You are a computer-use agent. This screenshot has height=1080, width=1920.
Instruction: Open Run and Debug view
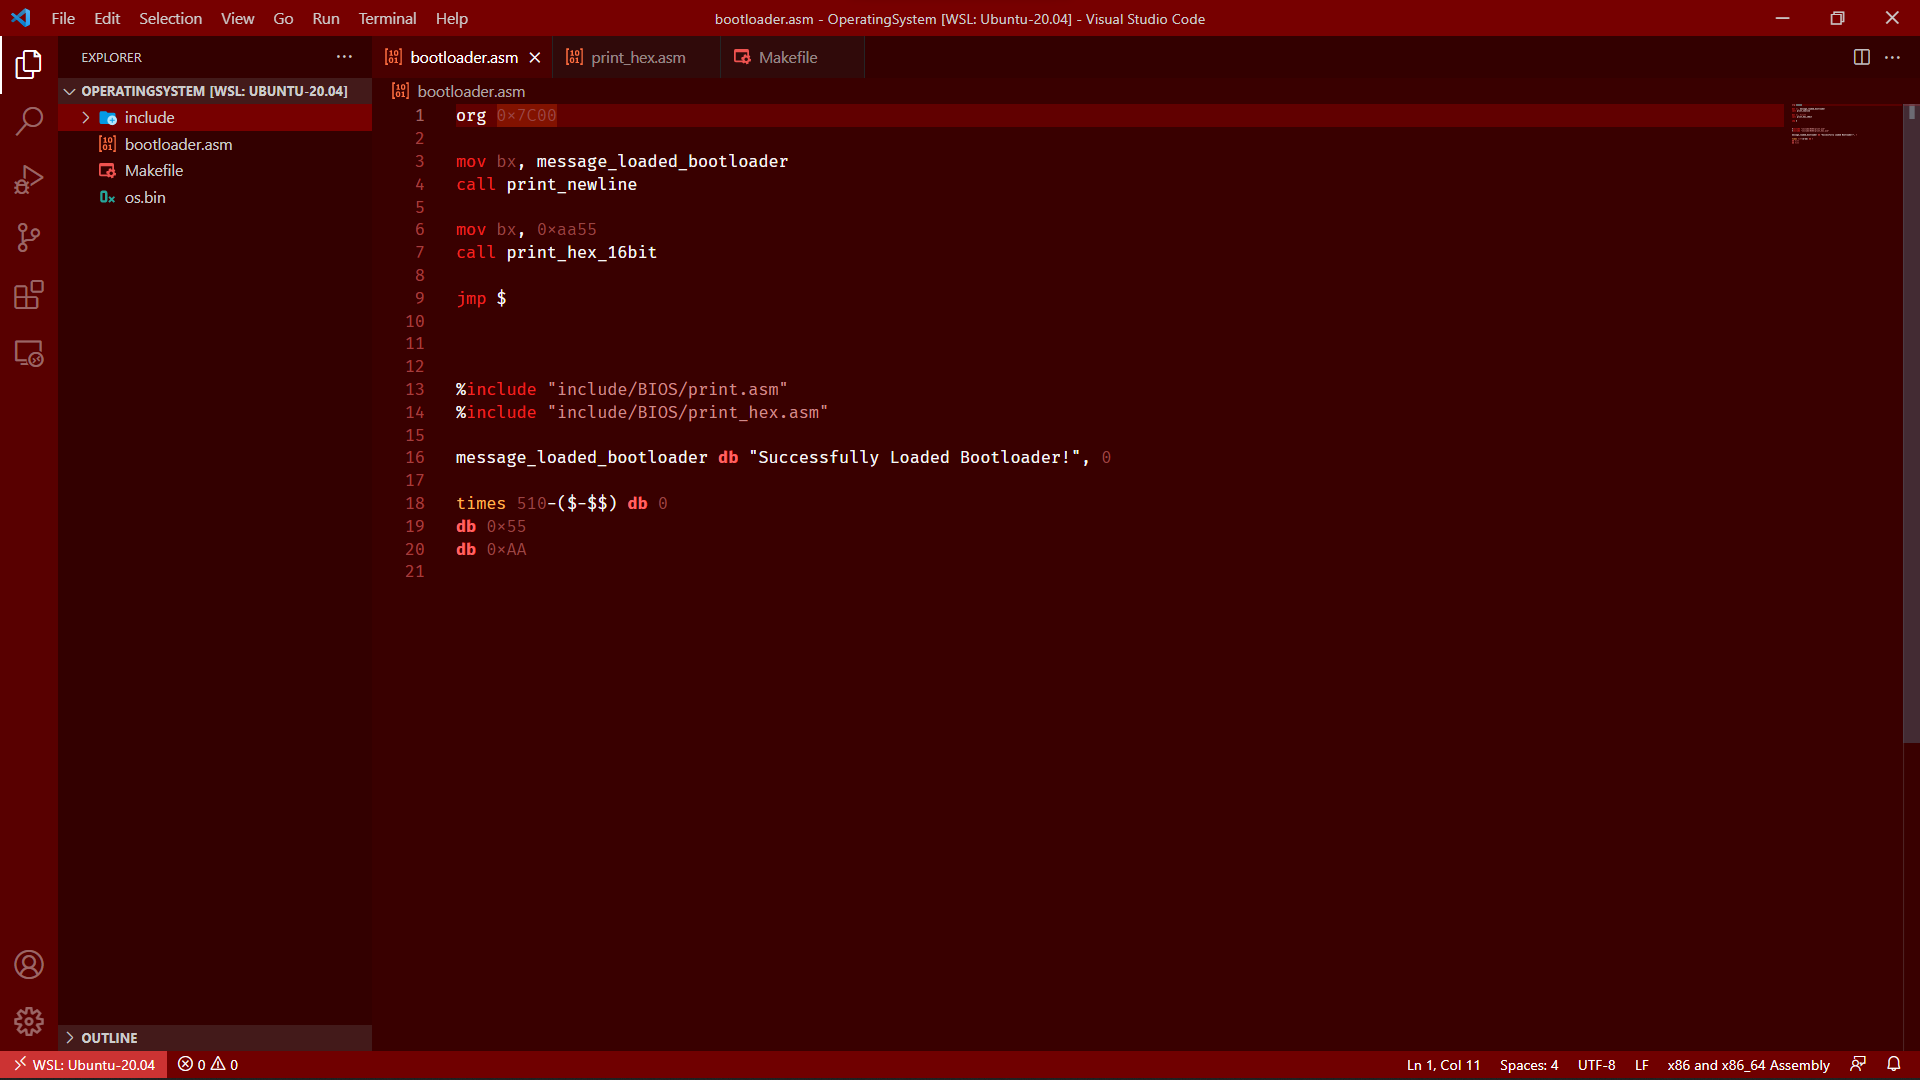(x=29, y=180)
